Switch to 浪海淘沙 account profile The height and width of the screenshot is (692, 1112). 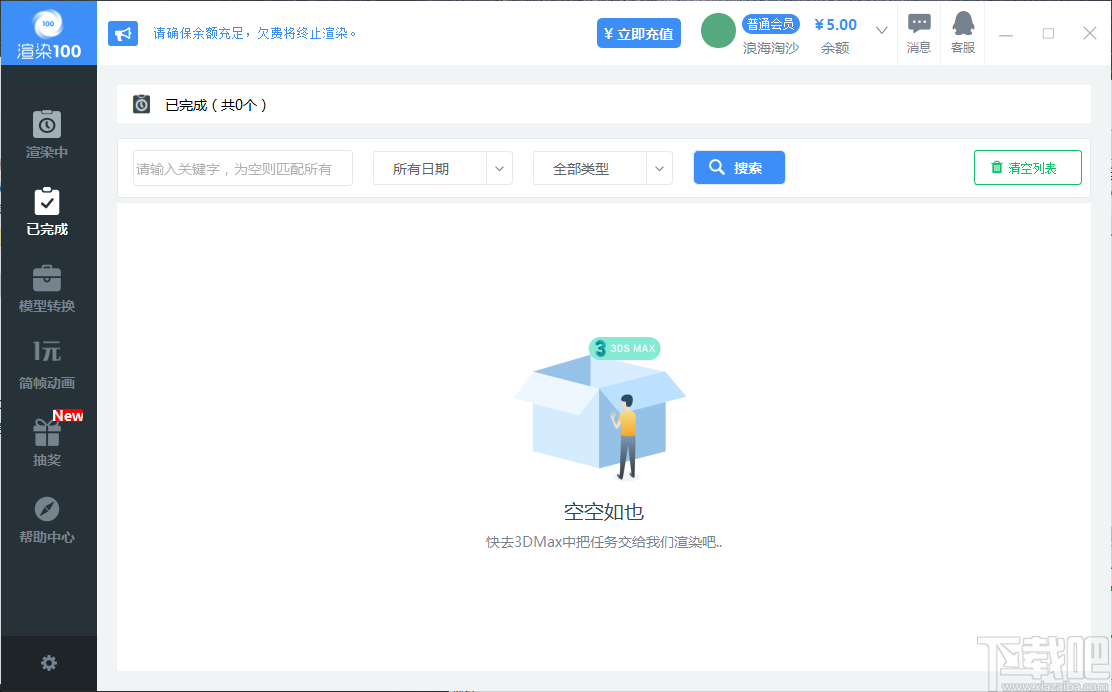pos(770,46)
